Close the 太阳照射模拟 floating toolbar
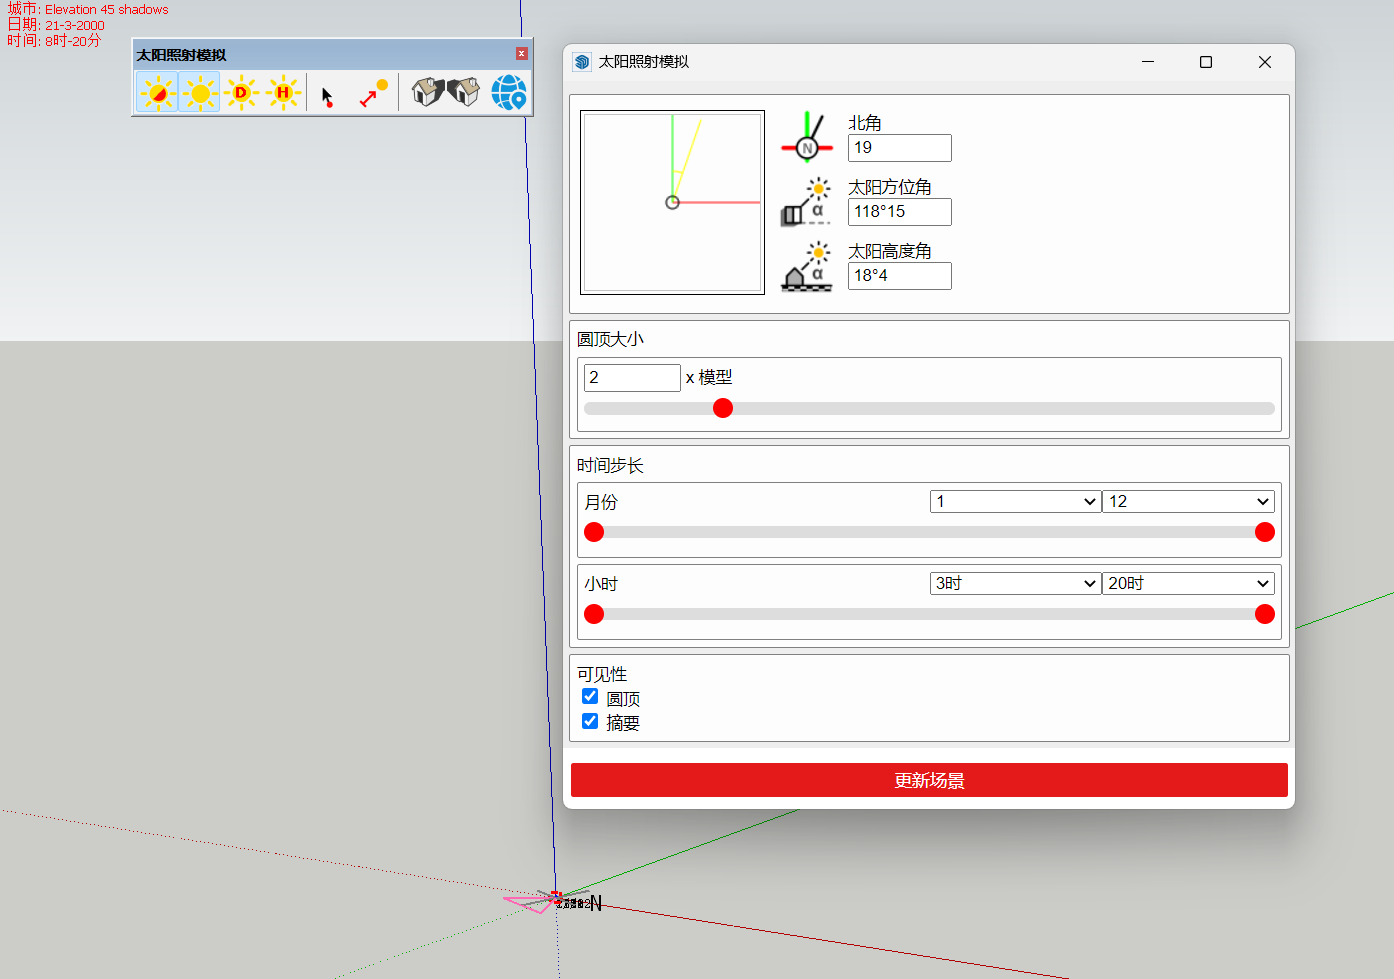This screenshot has width=1394, height=979. 521,54
